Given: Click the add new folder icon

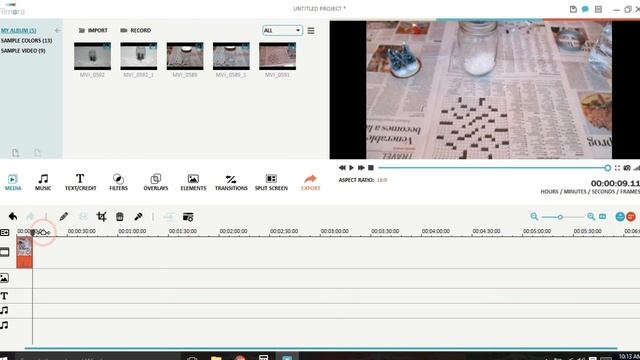Looking at the screenshot, I should [16, 153].
